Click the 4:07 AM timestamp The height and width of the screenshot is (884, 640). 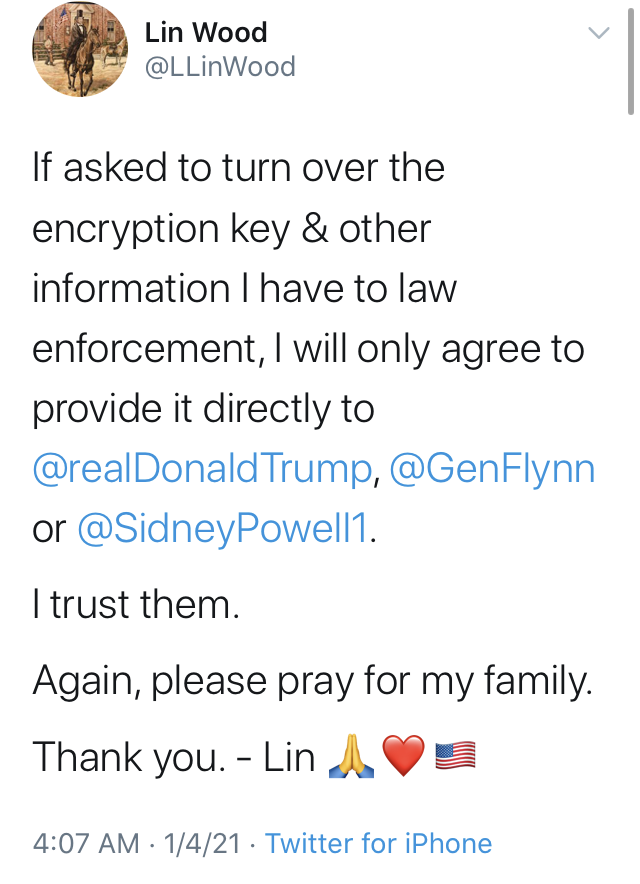coord(86,843)
